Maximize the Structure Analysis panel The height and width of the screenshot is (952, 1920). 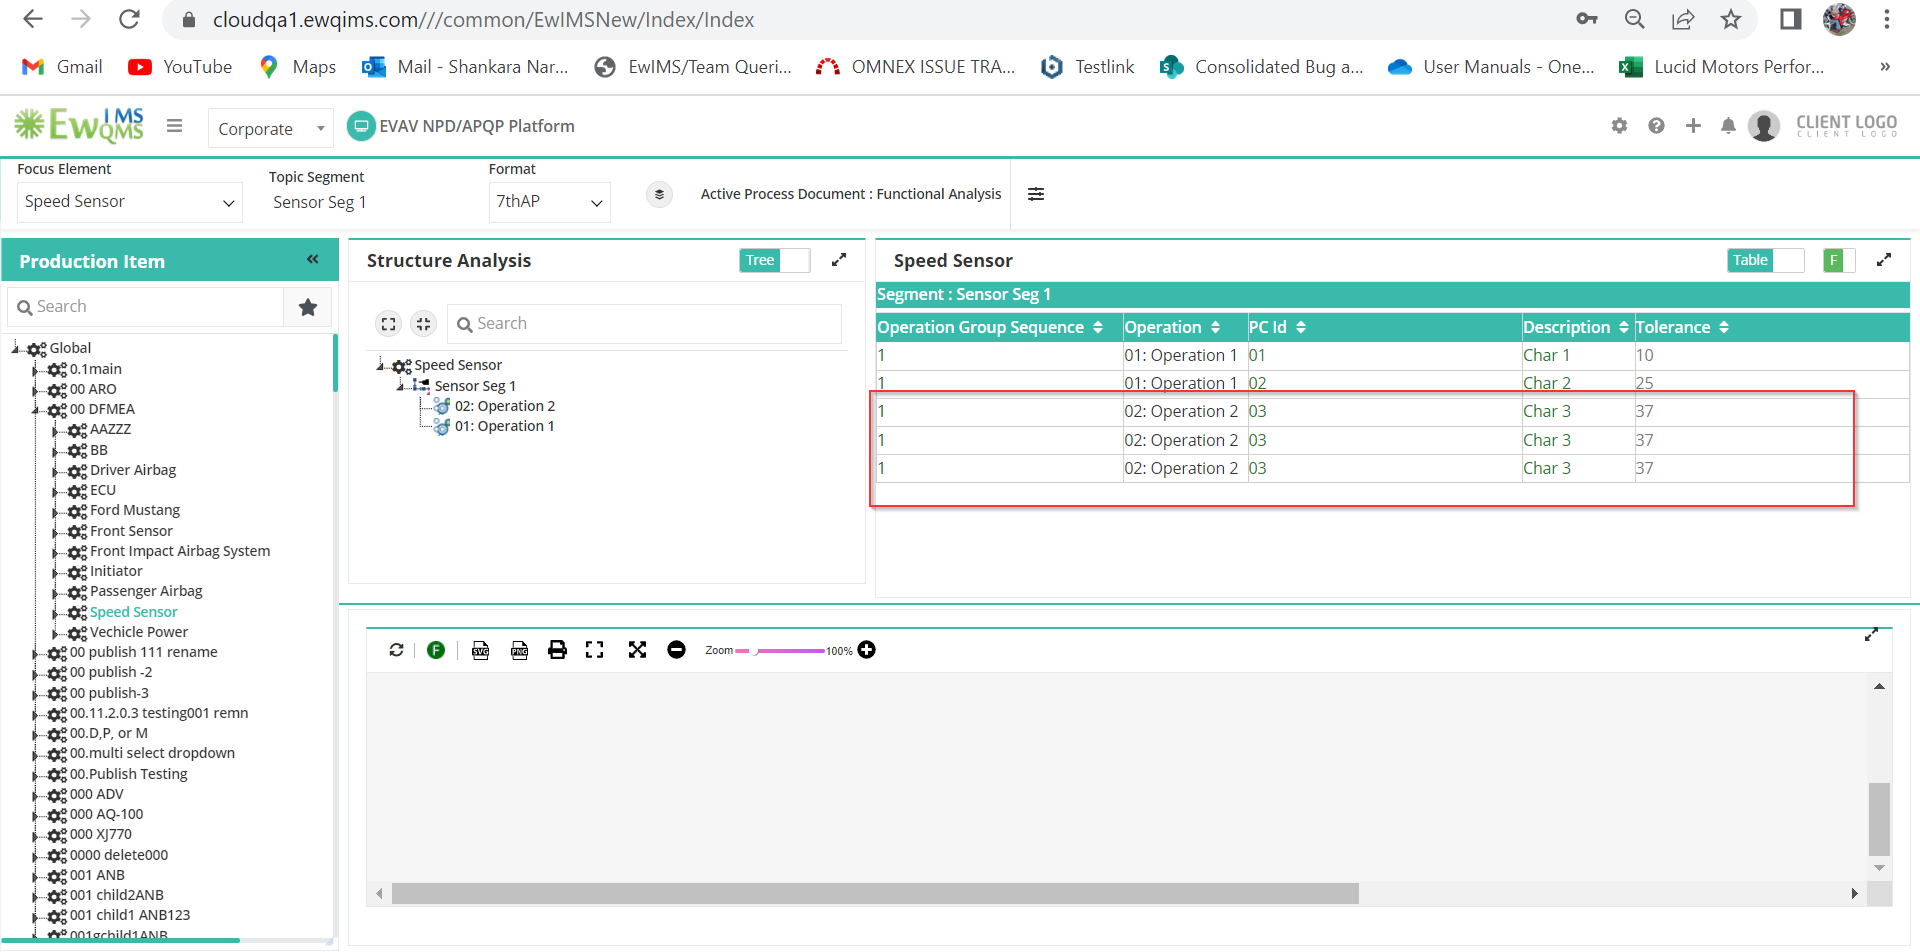tap(839, 260)
